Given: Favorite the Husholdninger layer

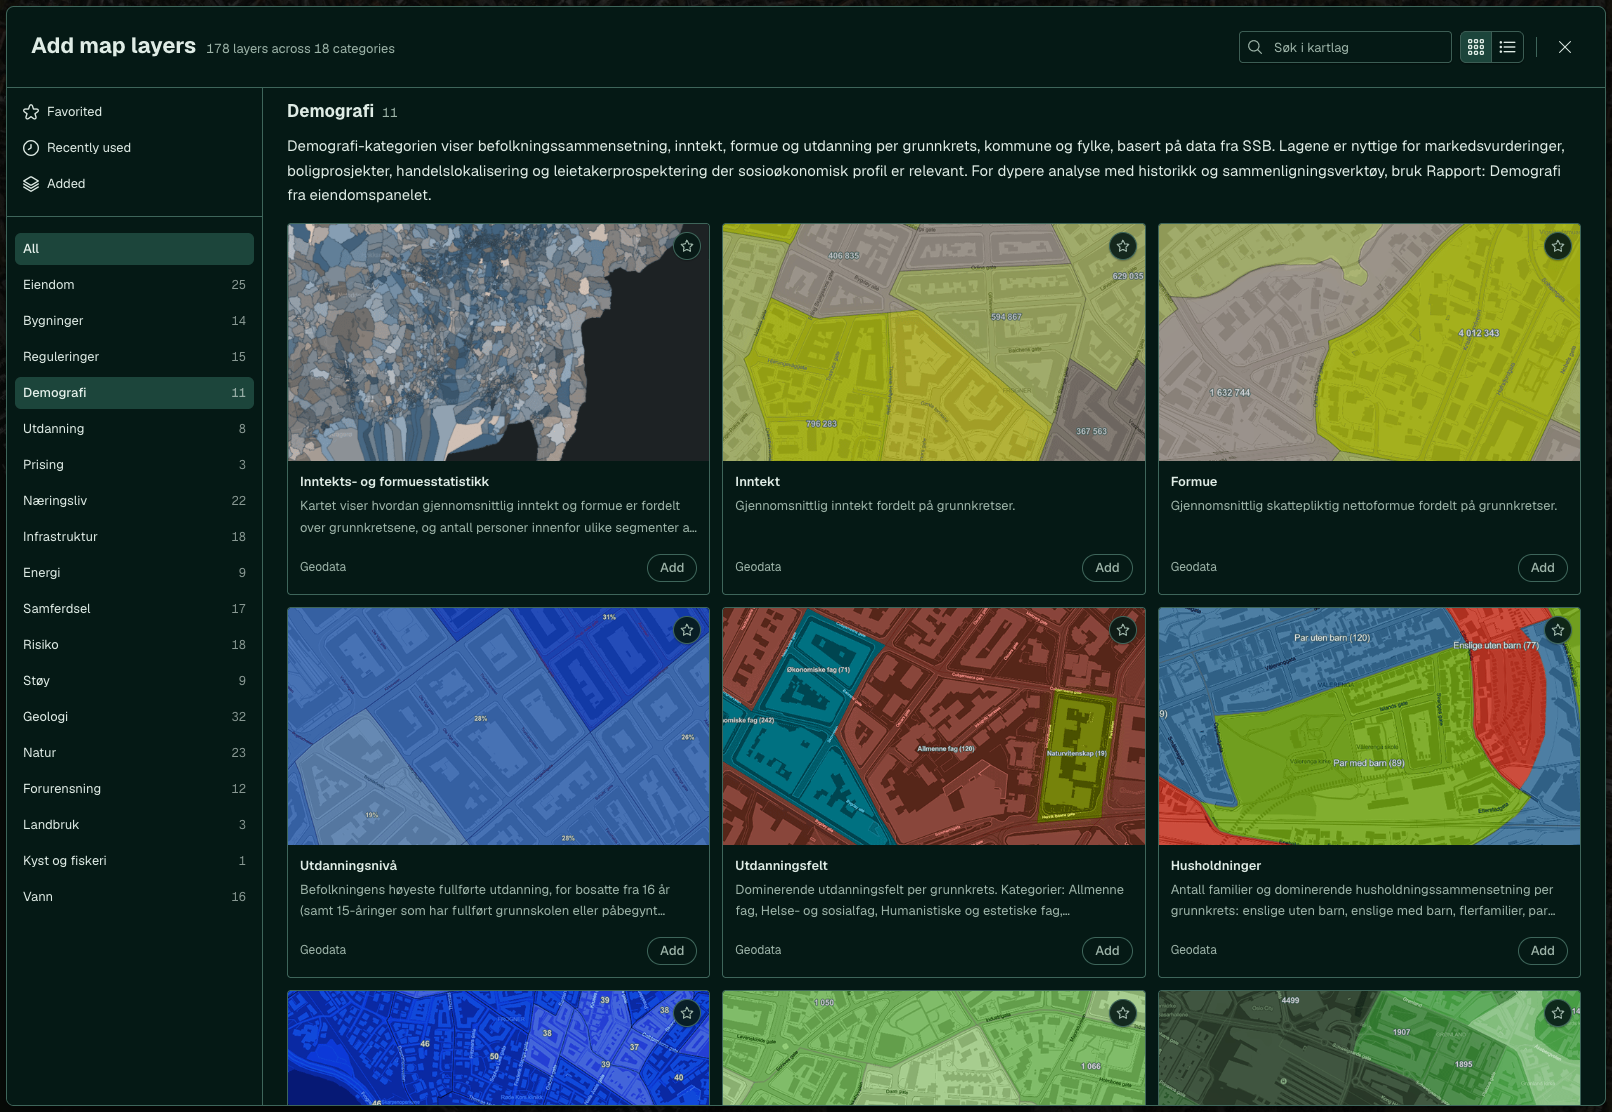Looking at the screenshot, I should pos(1558,630).
